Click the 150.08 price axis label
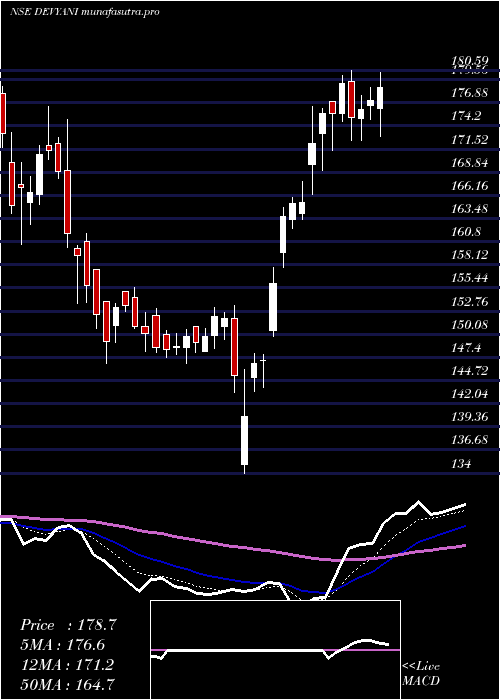This screenshot has height=700, width=500. 469,325
